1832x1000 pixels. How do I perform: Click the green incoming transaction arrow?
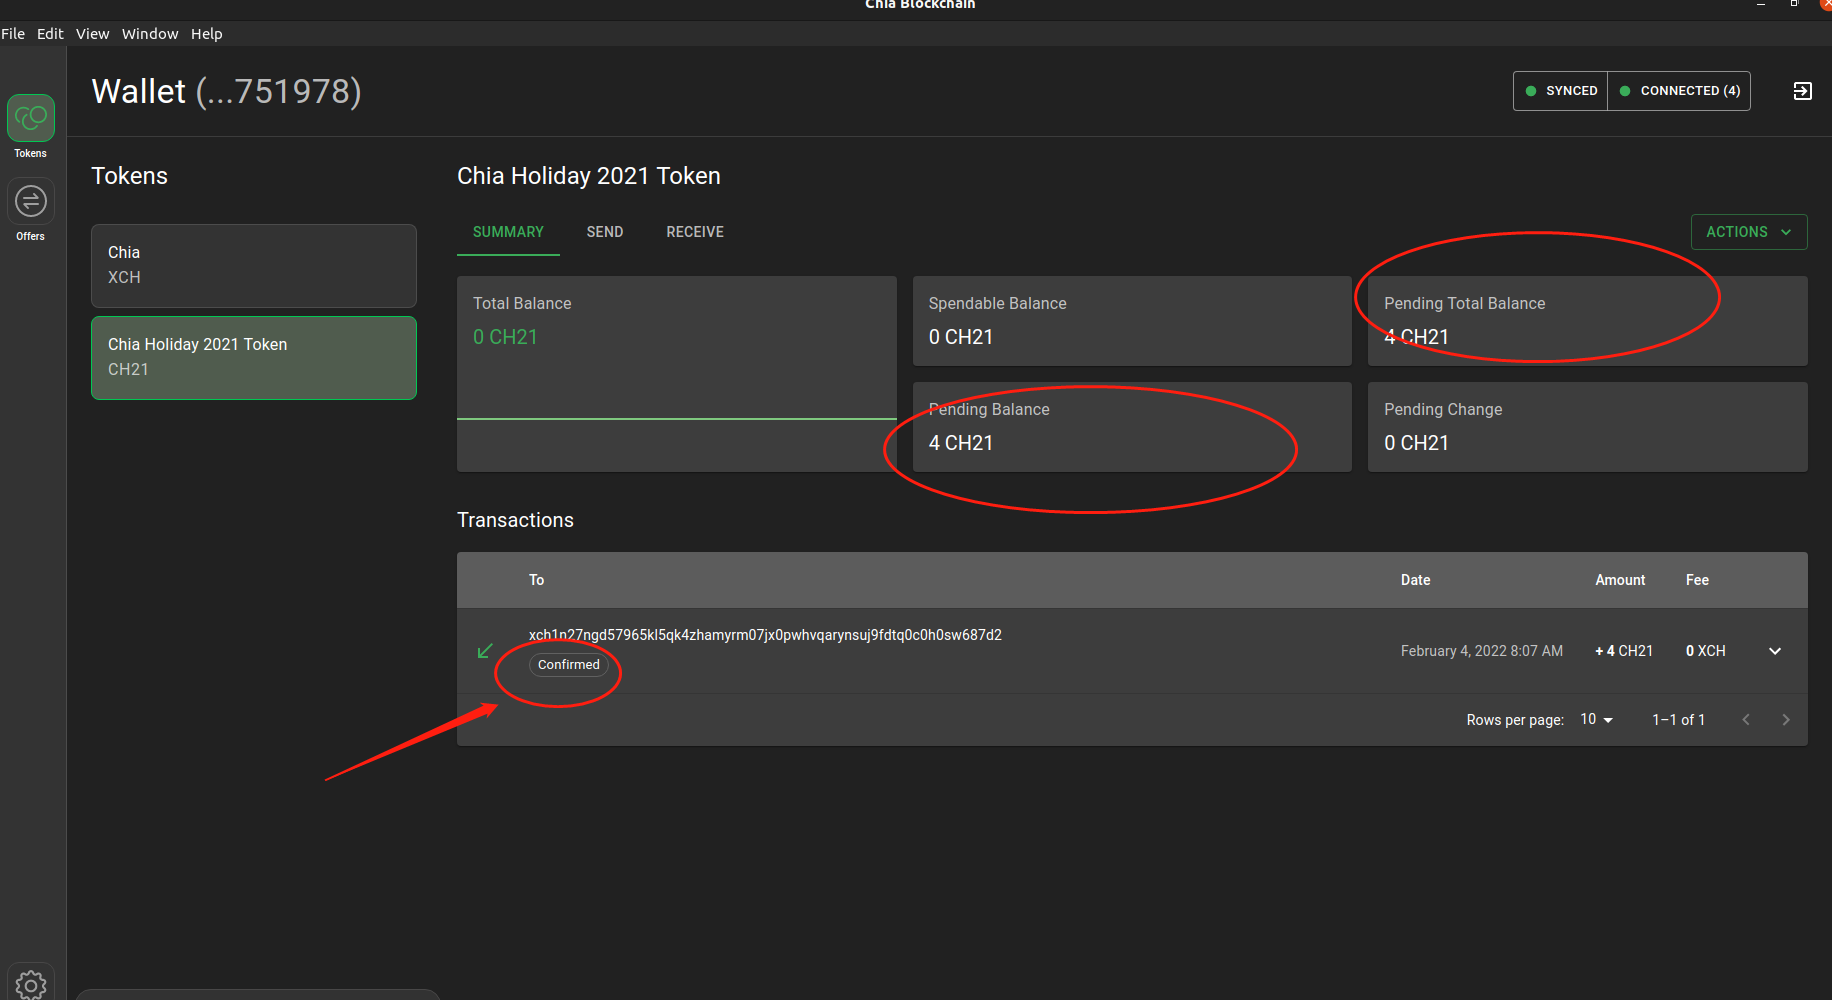click(x=486, y=651)
